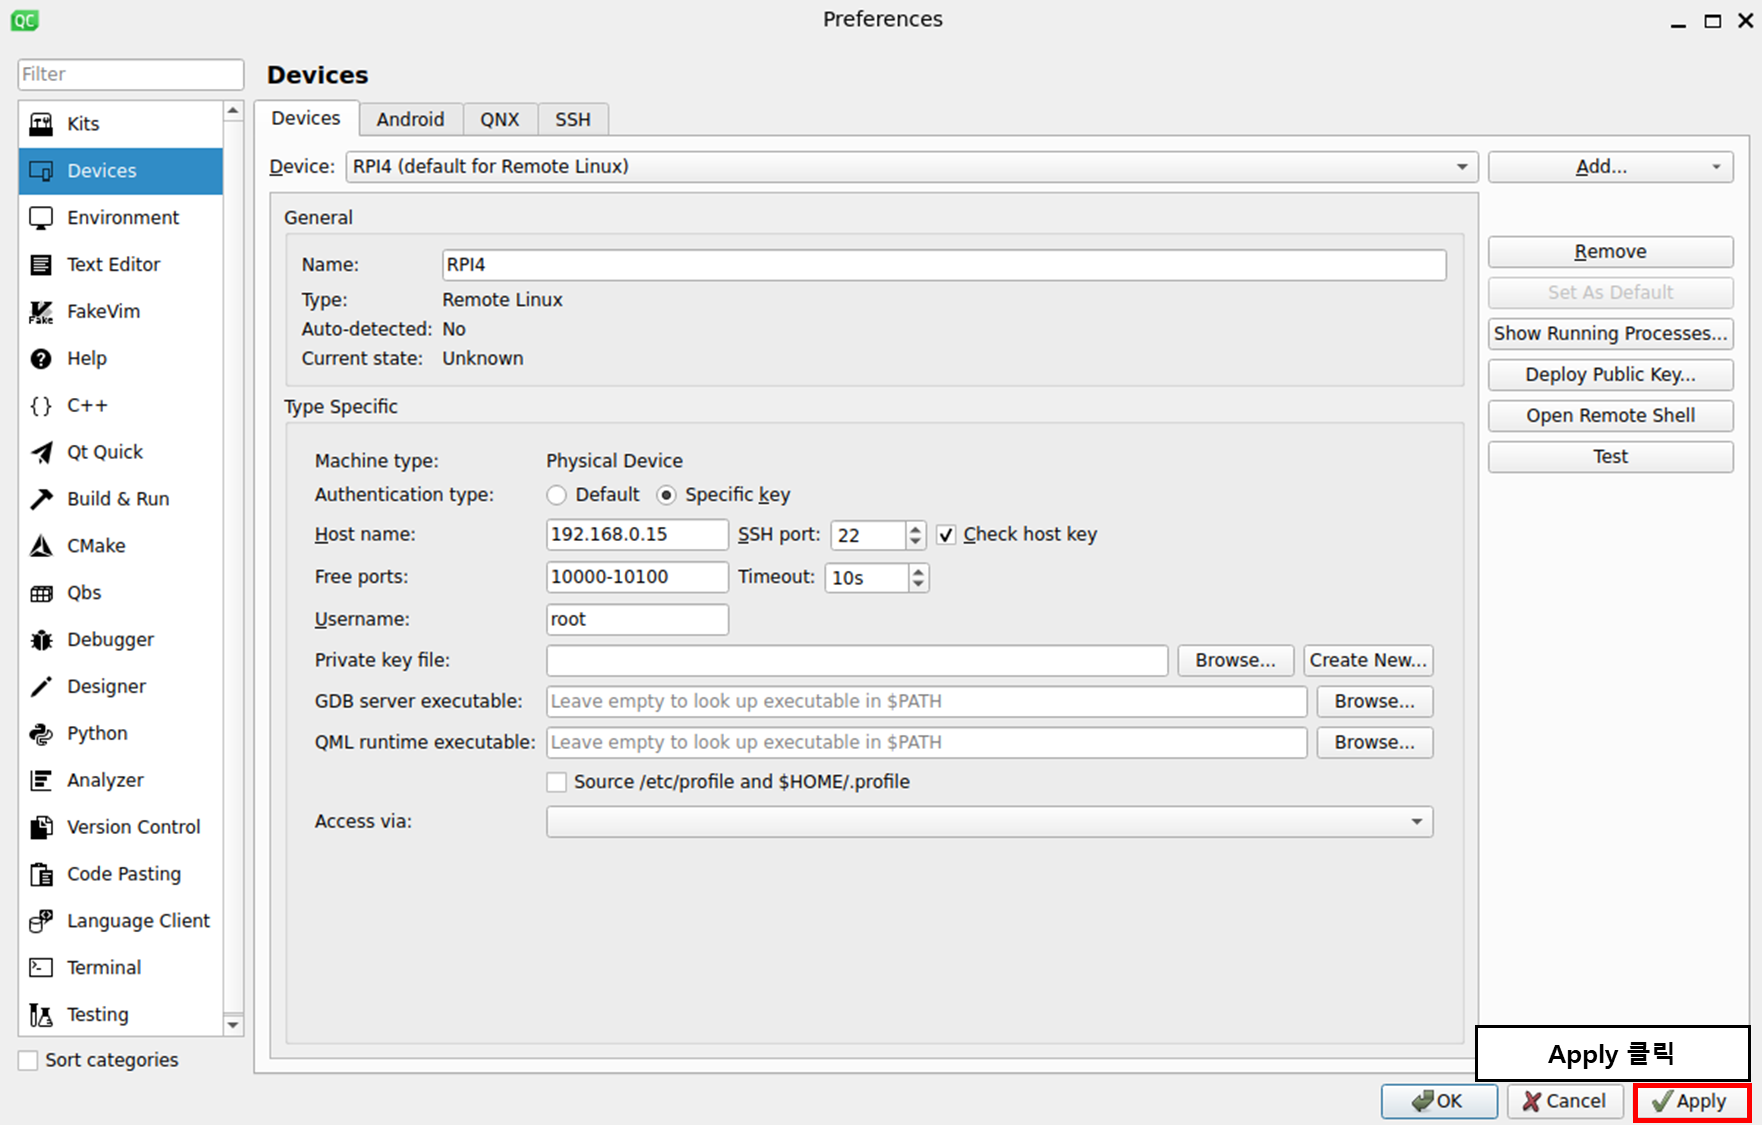The width and height of the screenshot is (1762, 1125).
Task: Click Create New... key button
Action: [1368, 661]
